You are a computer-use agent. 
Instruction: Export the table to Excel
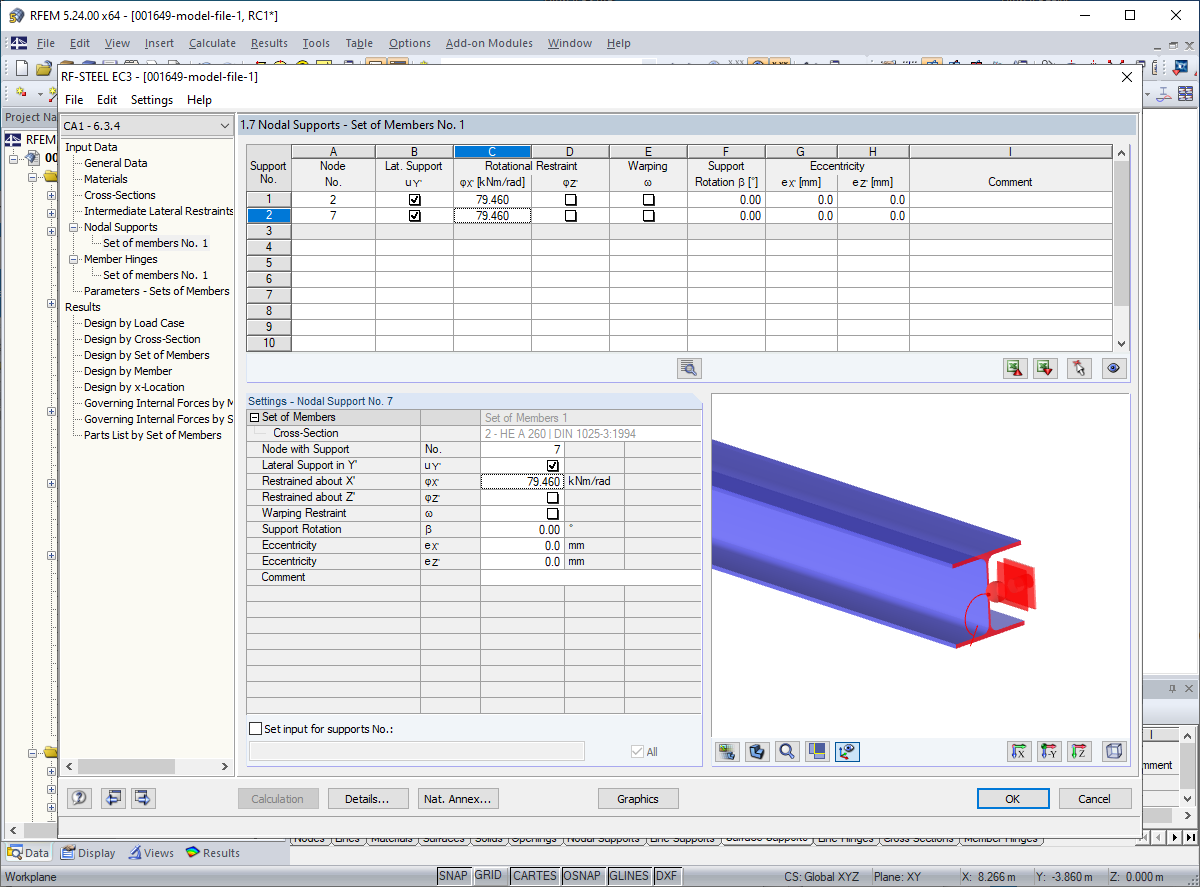click(1014, 368)
